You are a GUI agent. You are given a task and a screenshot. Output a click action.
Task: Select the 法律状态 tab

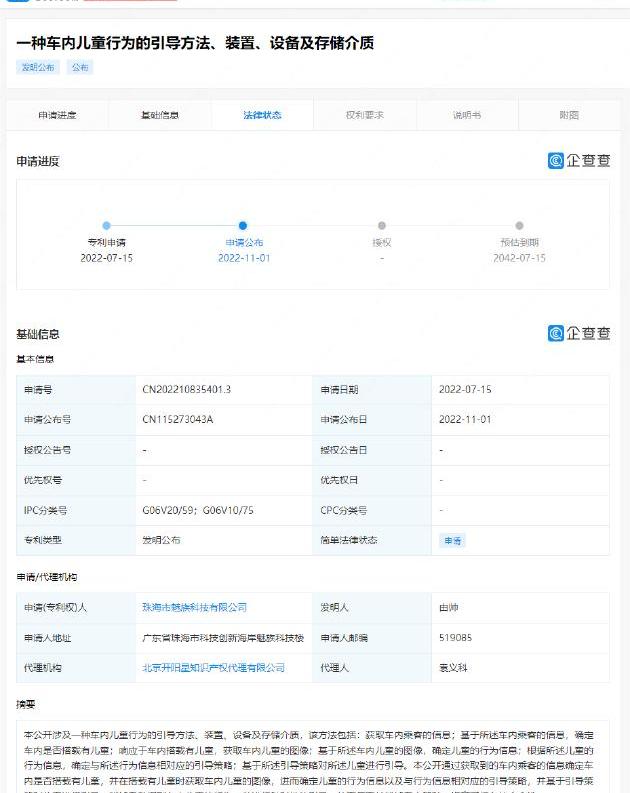pyautogui.click(x=262, y=115)
